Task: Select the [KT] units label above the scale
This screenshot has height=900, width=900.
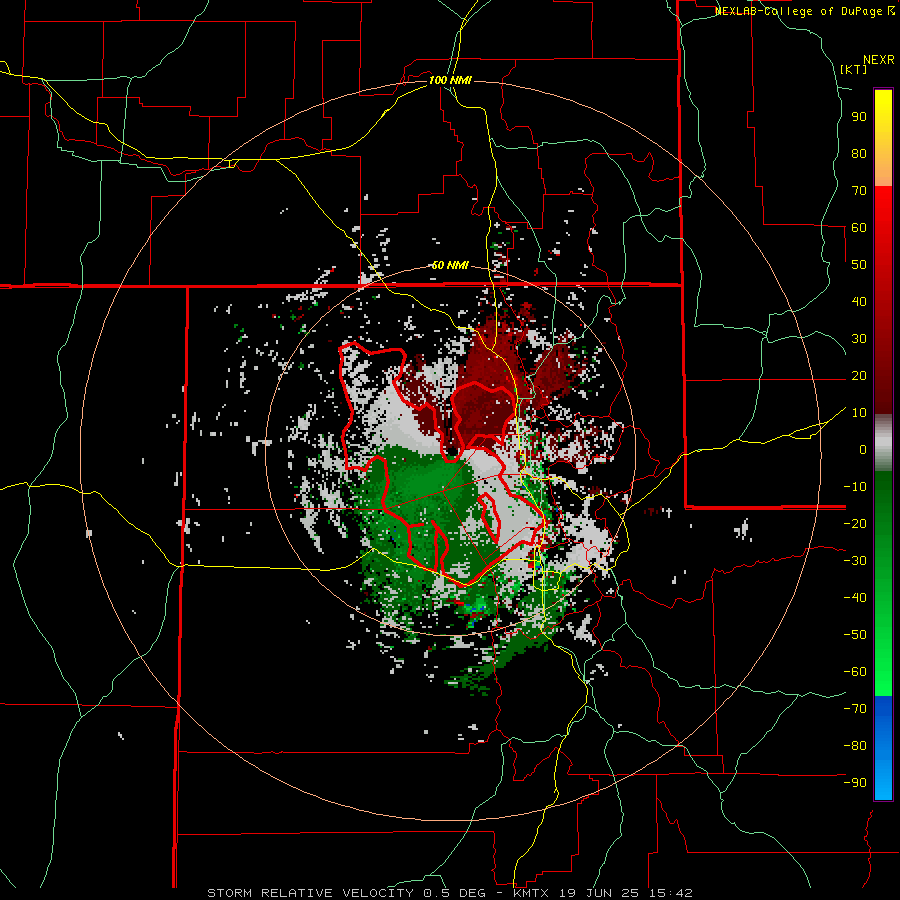Action: tap(854, 69)
